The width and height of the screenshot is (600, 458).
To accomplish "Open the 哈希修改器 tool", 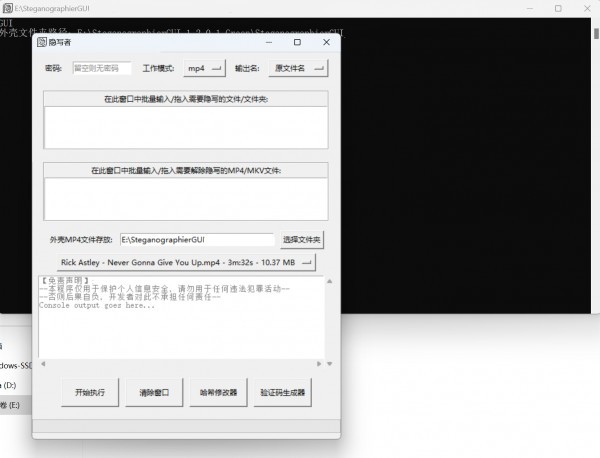I will click(x=218, y=393).
